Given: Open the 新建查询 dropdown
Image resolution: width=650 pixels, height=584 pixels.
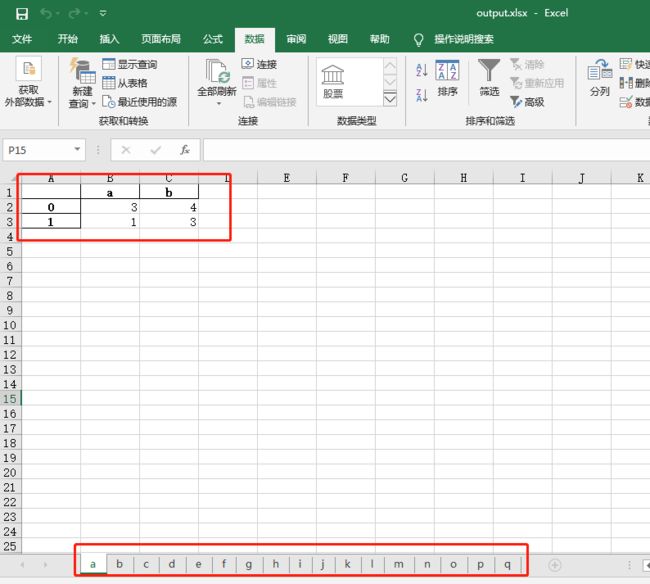Looking at the screenshot, I should pyautogui.click(x=82, y=83).
